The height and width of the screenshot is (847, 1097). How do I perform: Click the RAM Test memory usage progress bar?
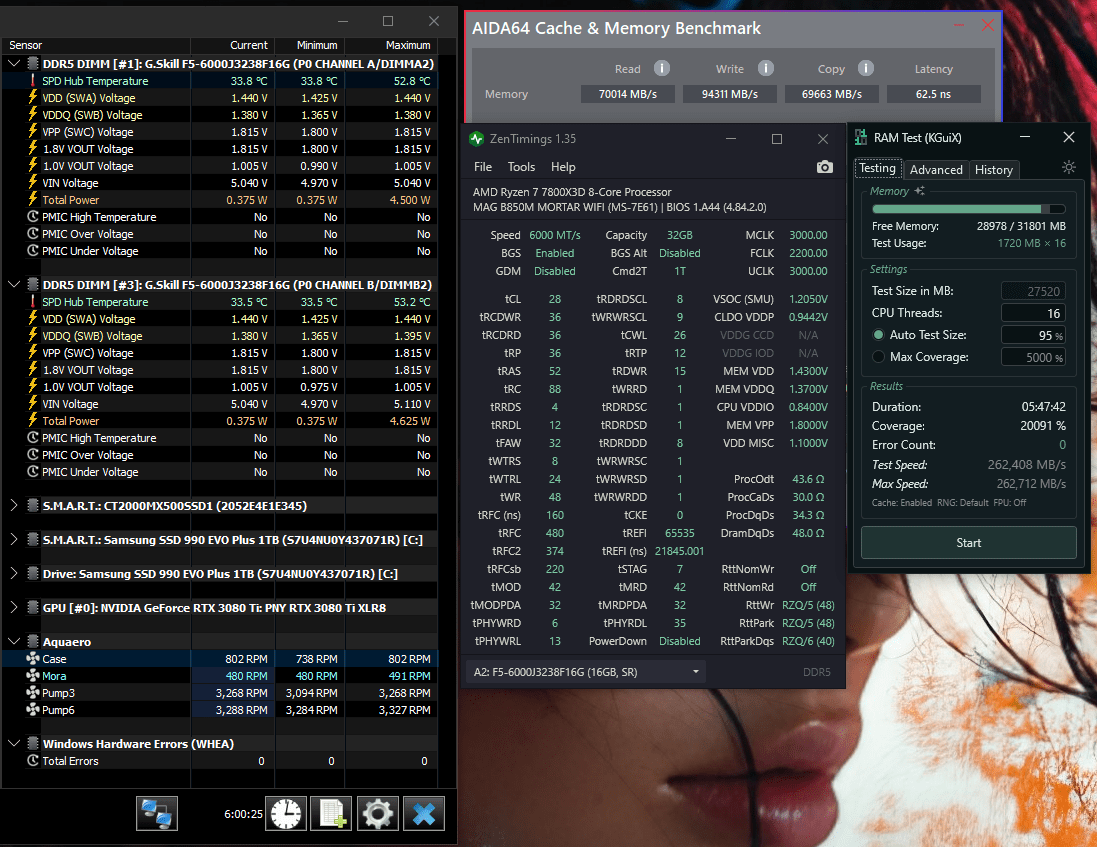point(968,208)
